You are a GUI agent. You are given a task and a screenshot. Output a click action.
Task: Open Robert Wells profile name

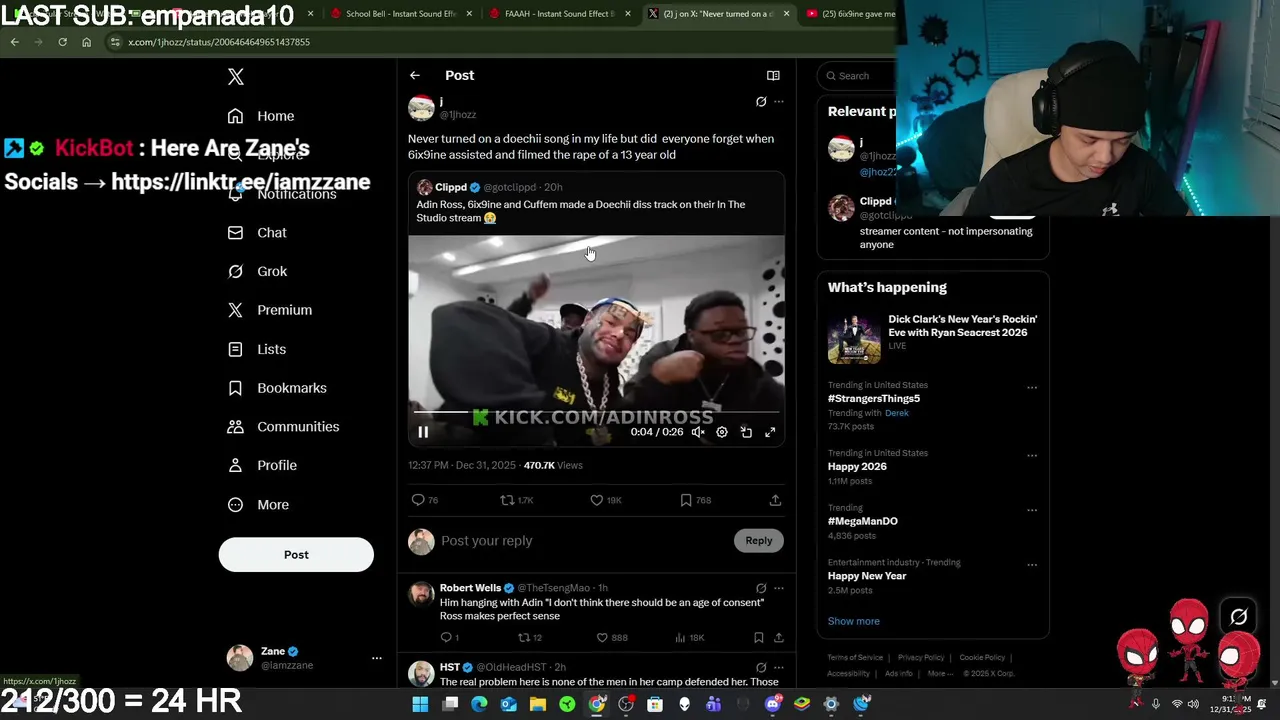[470, 588]
